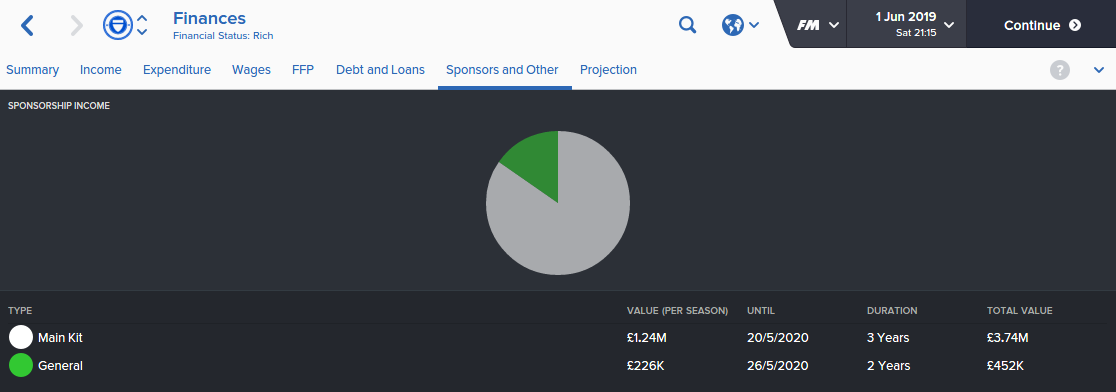Expand the club switcher up-down arrows

142,25
